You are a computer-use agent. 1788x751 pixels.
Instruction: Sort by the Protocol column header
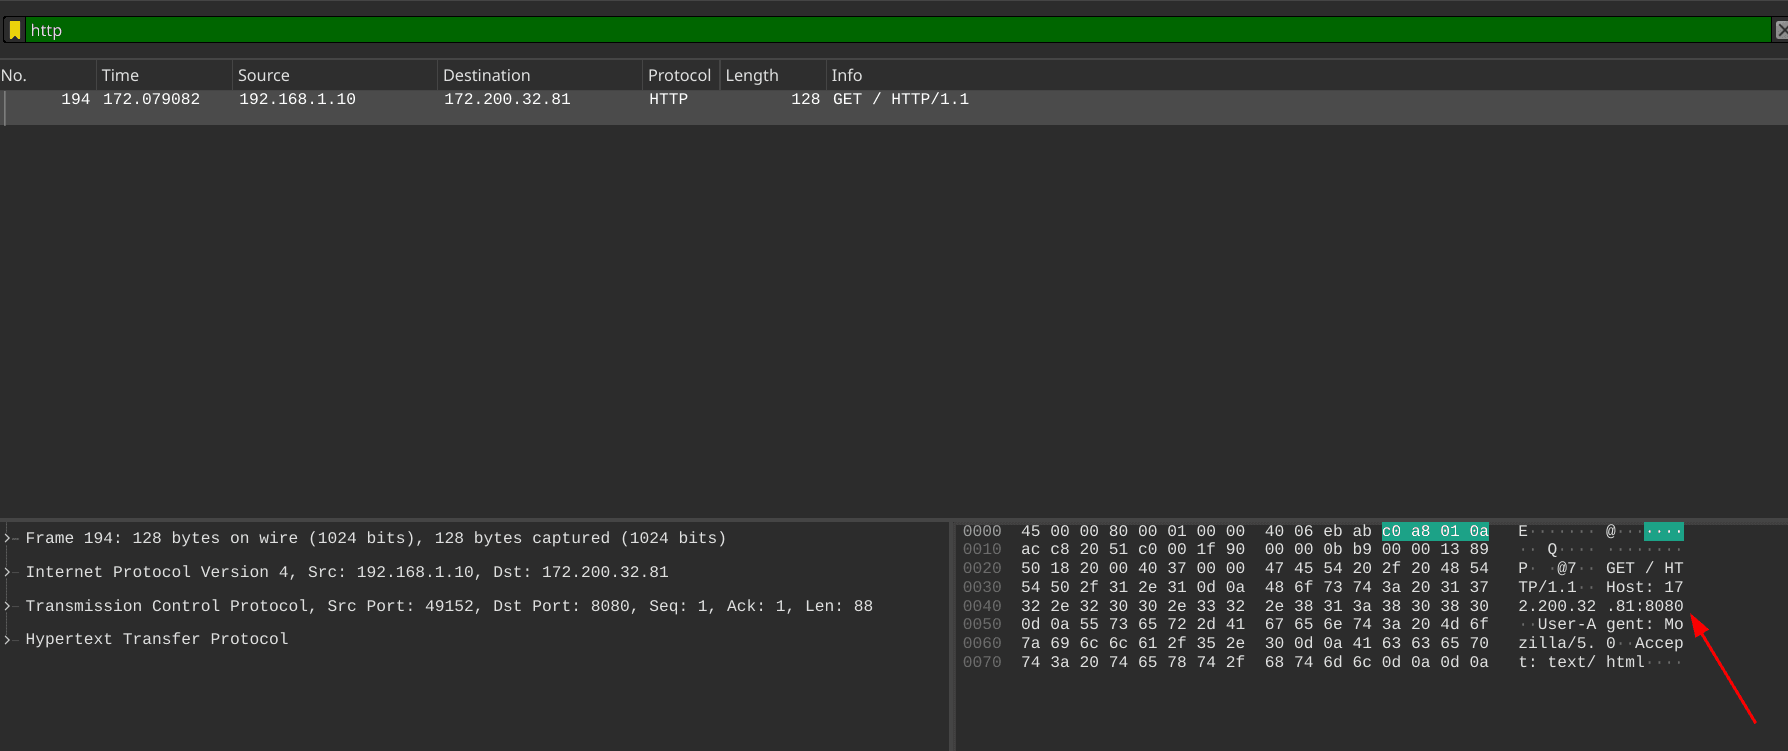click(679, 75)
